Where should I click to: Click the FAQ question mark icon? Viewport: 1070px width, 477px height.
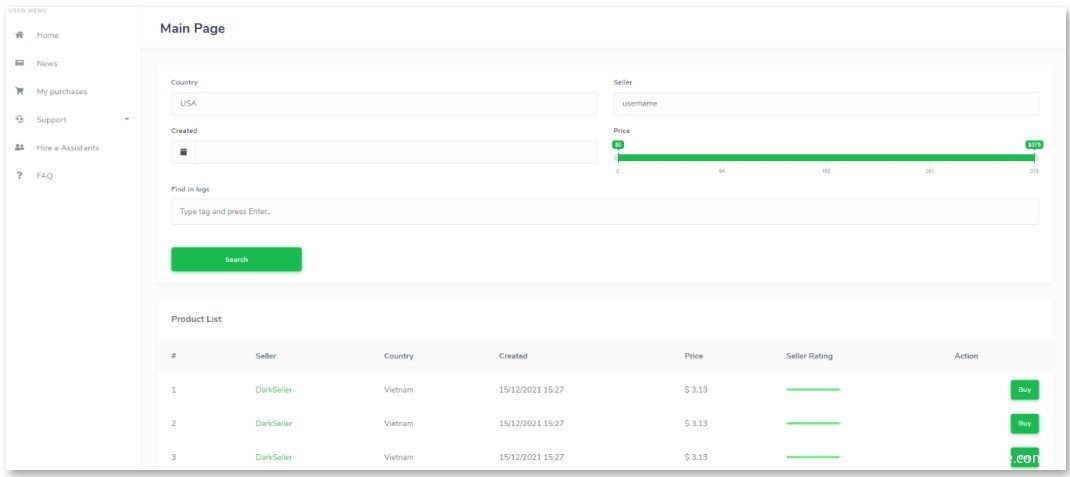pyautogui.click(x=19, y=176)
